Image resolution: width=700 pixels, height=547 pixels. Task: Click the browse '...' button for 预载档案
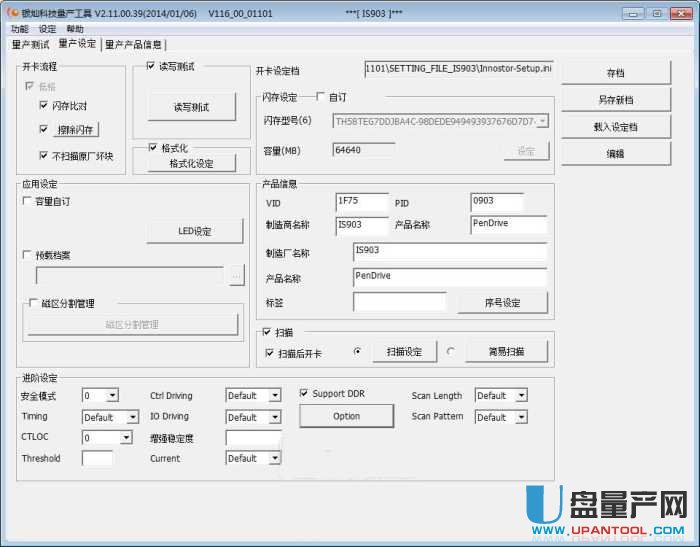[x=236, y=275]
